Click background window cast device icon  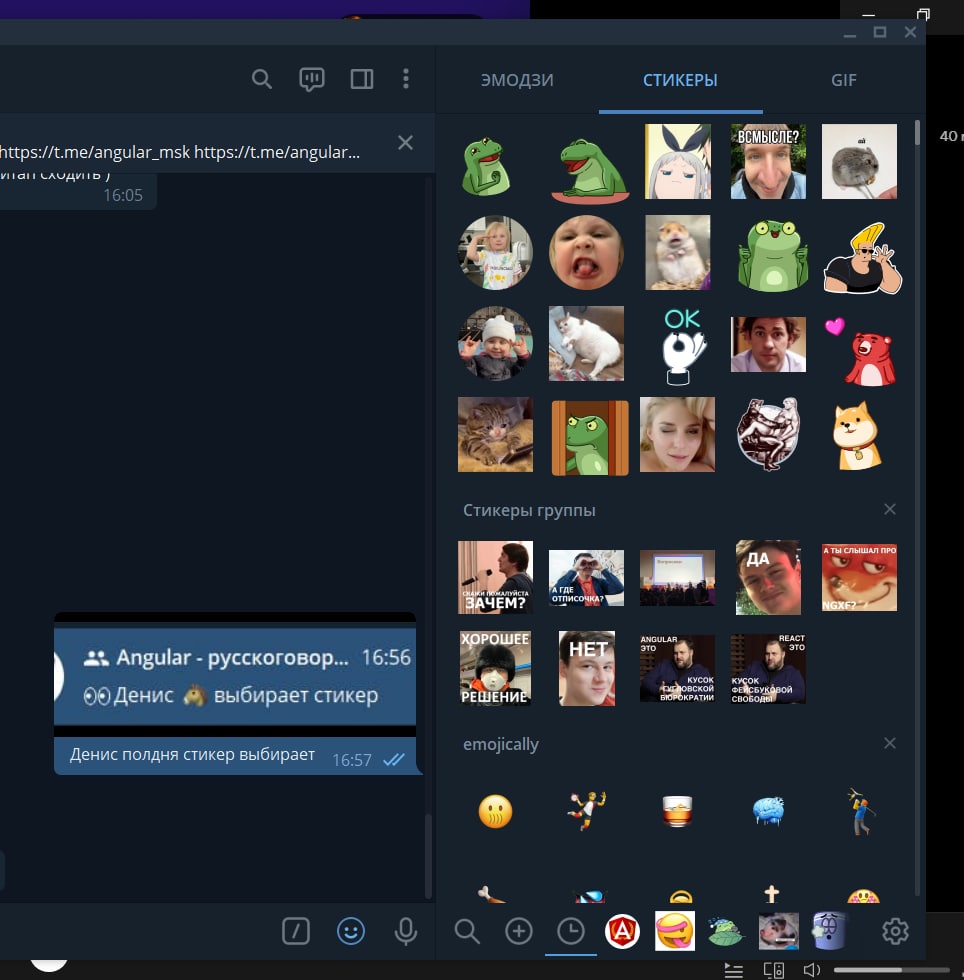(x=773, y=970)
